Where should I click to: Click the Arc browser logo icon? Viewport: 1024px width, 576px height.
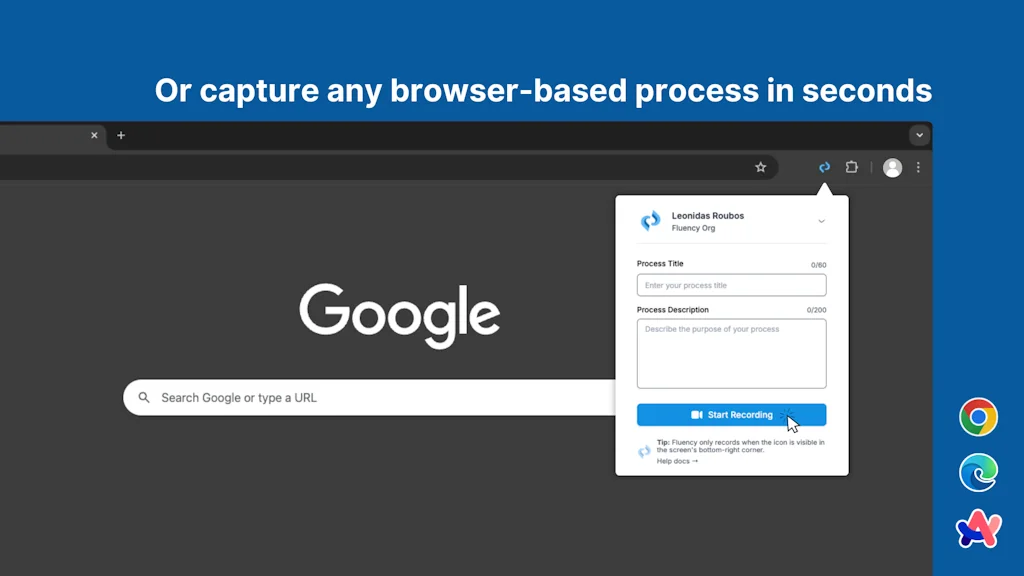tap(978, 529)
